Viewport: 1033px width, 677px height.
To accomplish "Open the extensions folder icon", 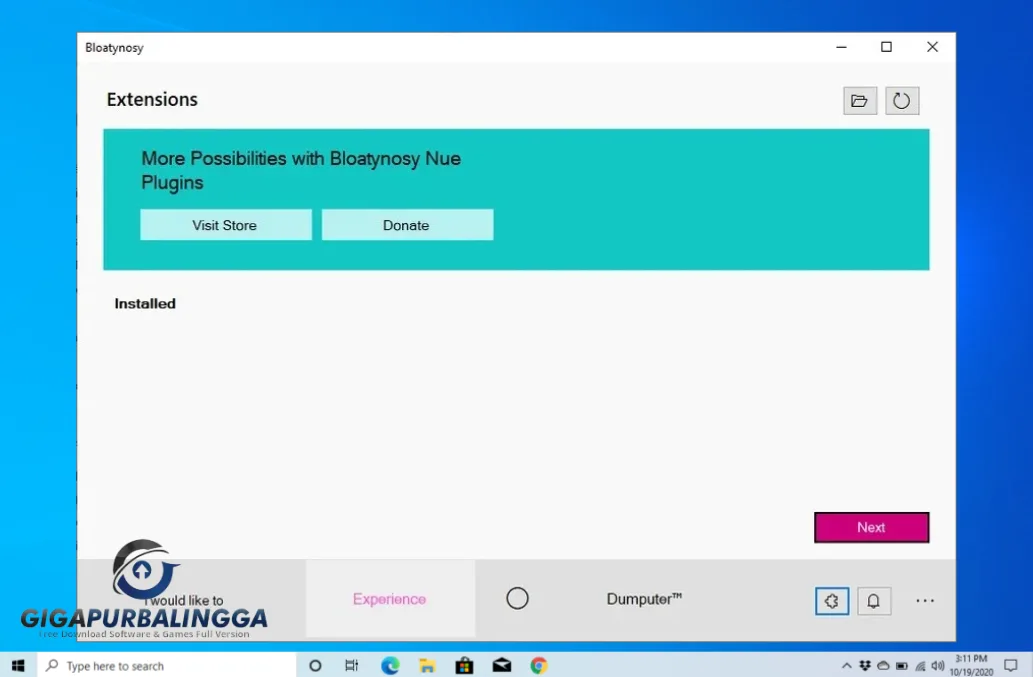I will (860, 101).
